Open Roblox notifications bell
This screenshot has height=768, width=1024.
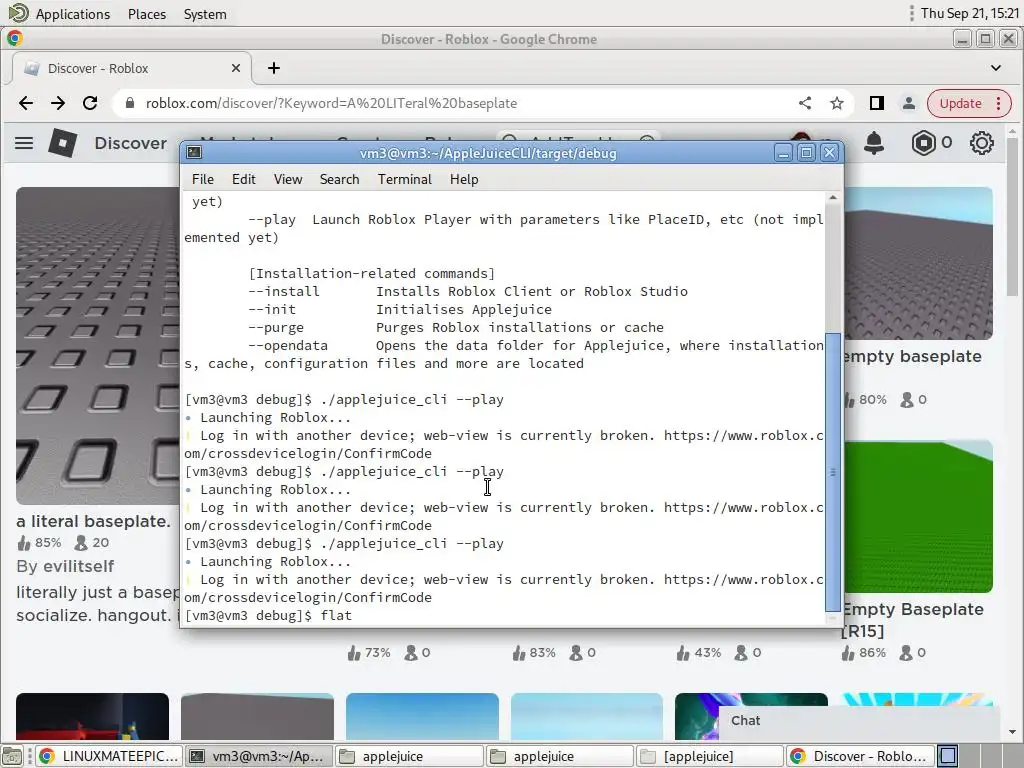874,143
